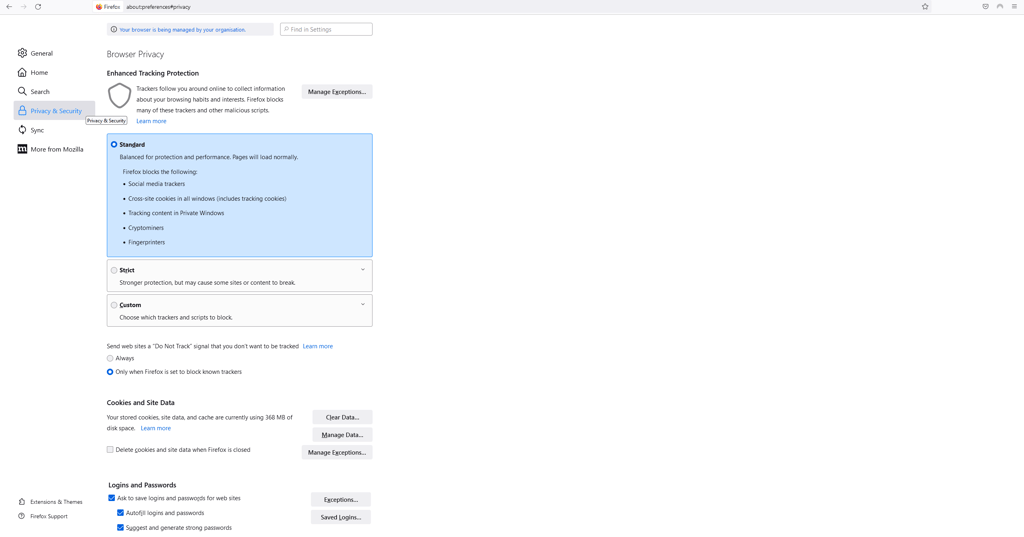Click the Firefox logo in the address bar

pyautogui.click(x=99, y=7)
